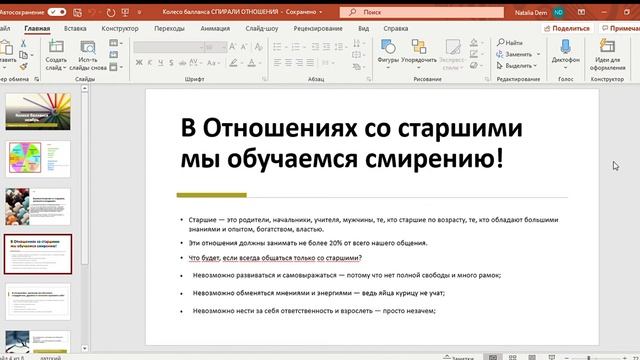Toggle the Автосохранение switch
The image size is (640, 360).
pos(57,12)
